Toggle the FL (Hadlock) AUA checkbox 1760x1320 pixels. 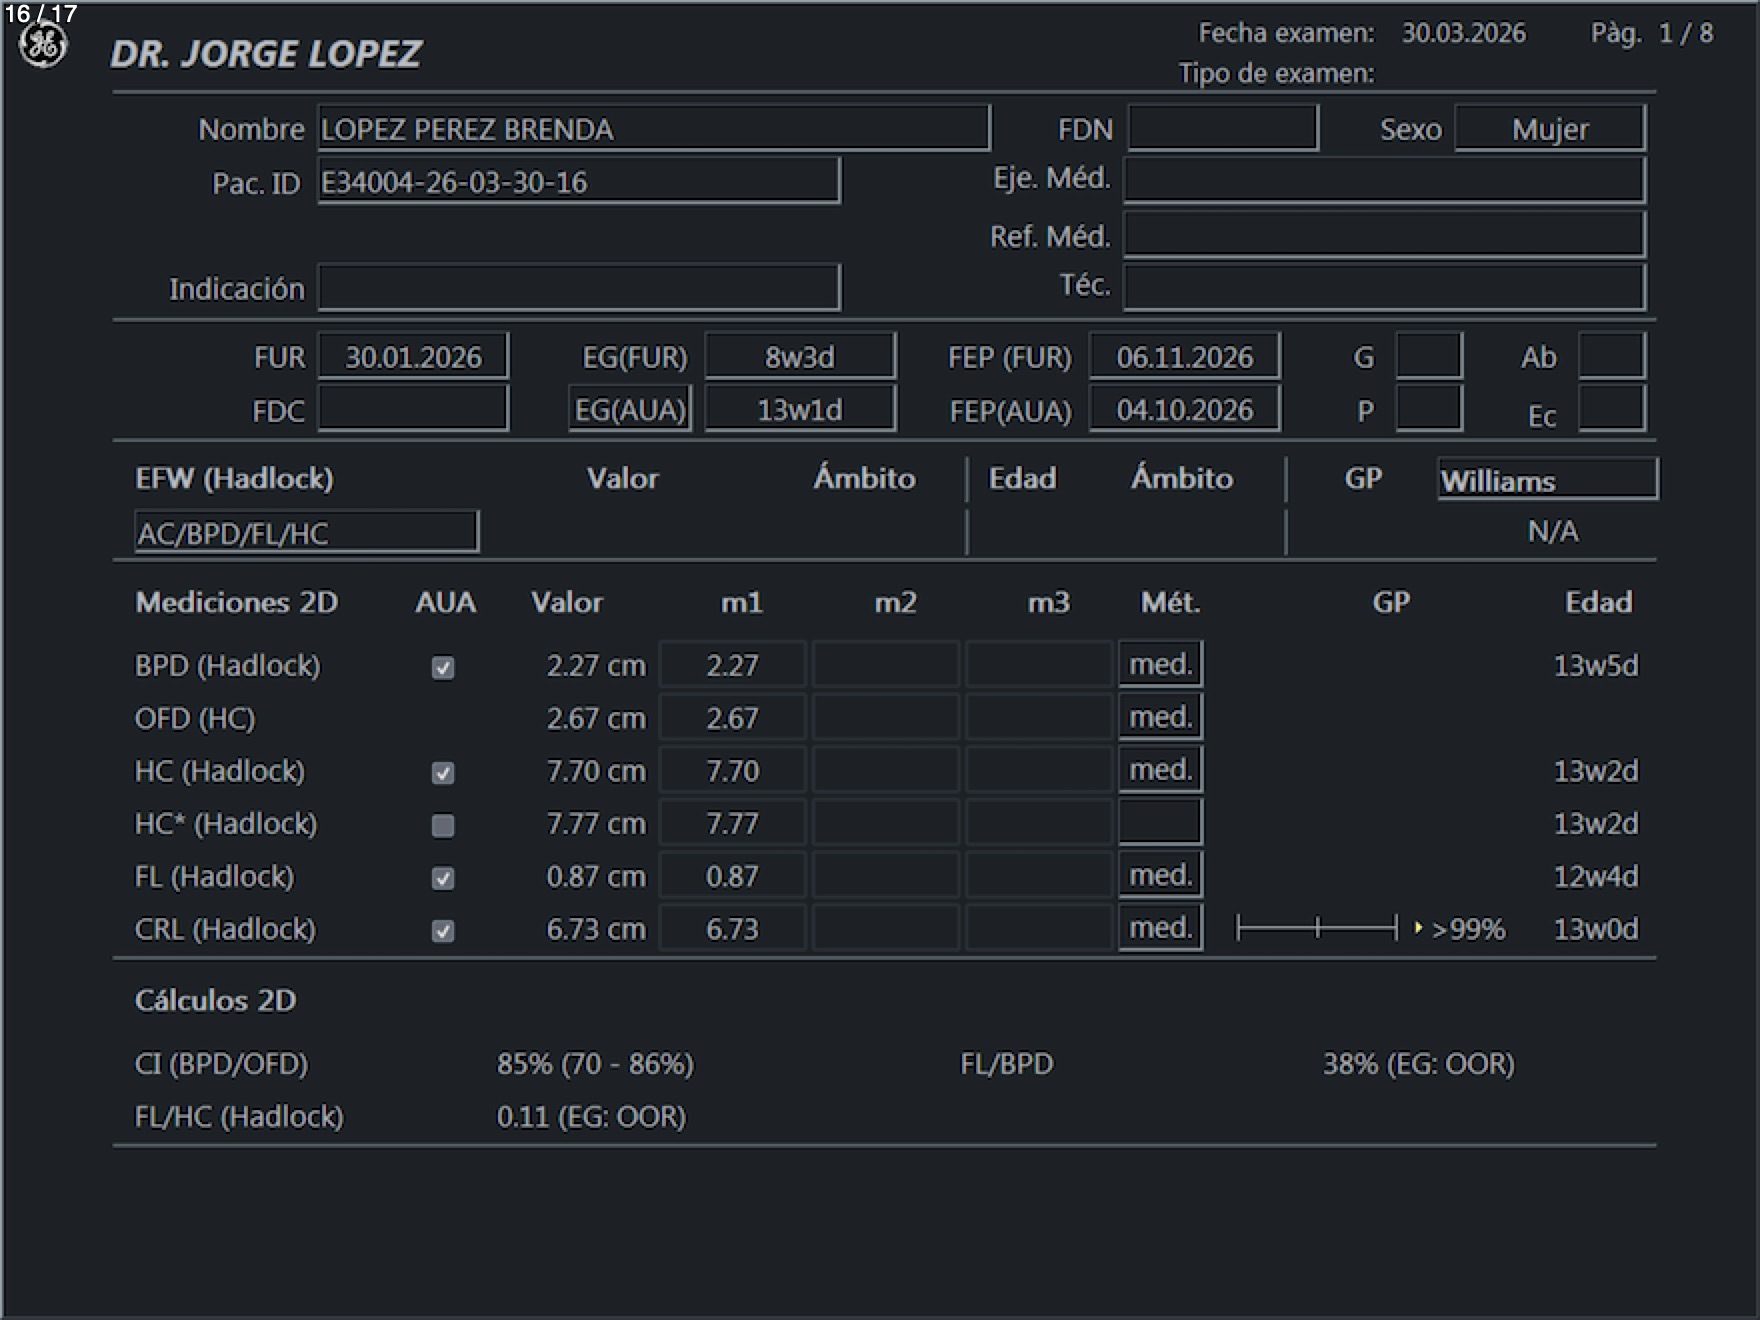pos(443,878)
